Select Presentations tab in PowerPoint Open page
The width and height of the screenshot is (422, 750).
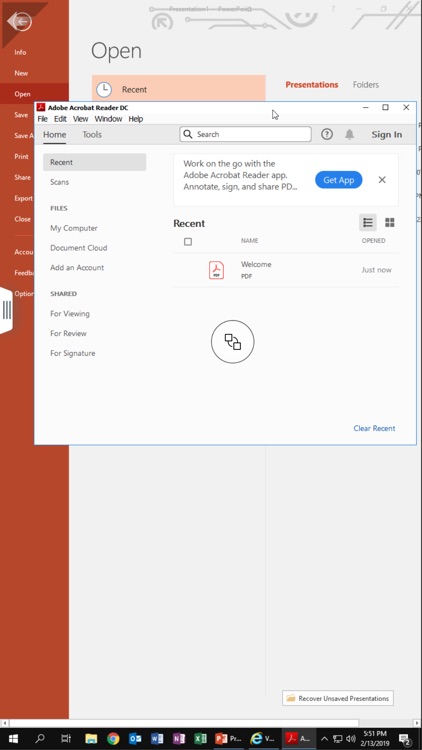(x=312, y=85)
